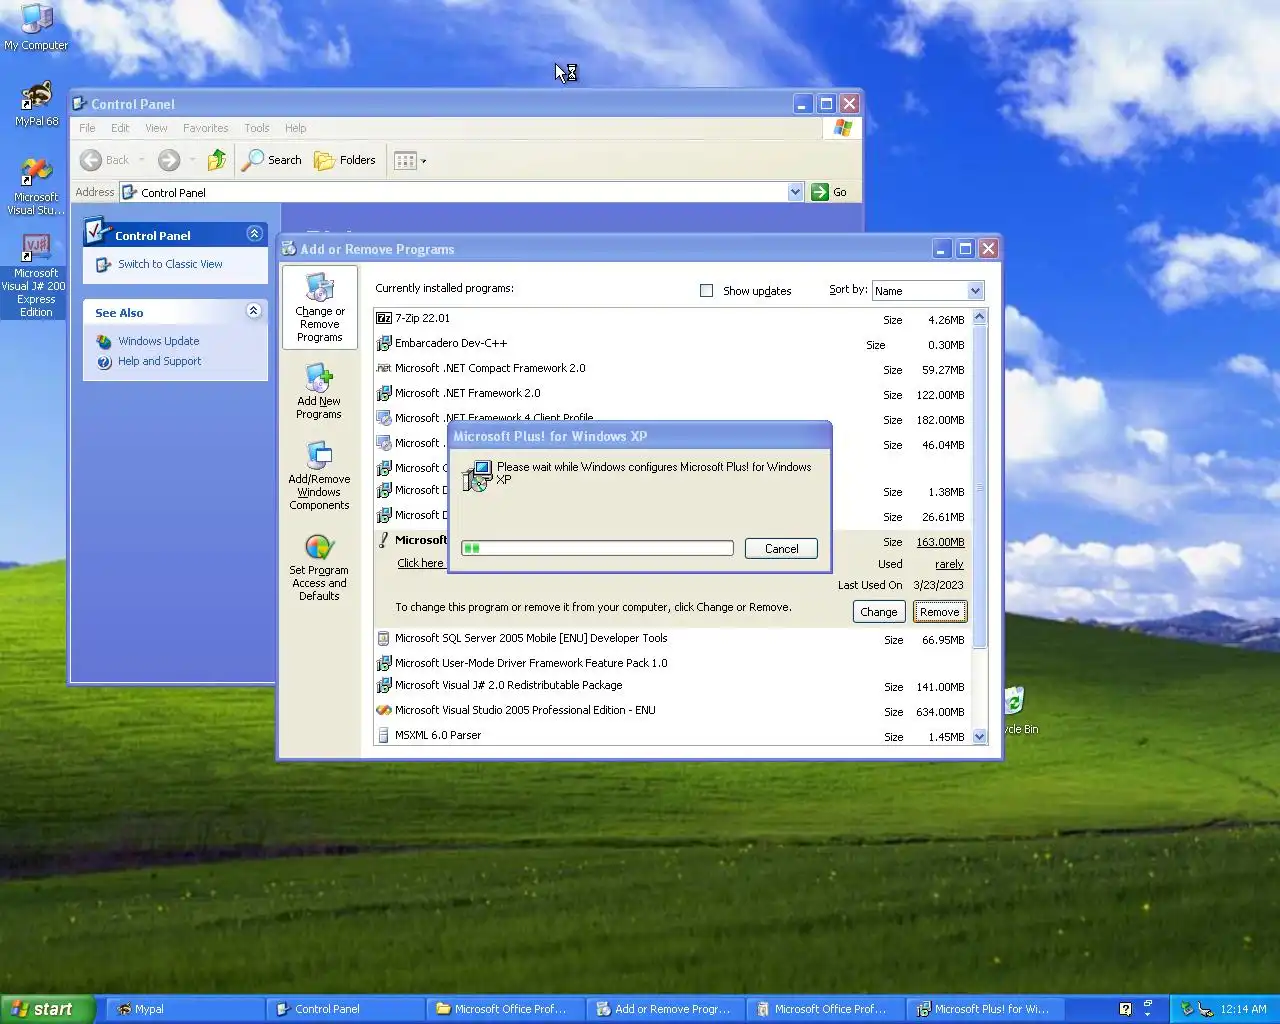Click the Microsoft Plus! installer dialog icon
Viewport: 1280px width, 1024px height.
[477, 475]
